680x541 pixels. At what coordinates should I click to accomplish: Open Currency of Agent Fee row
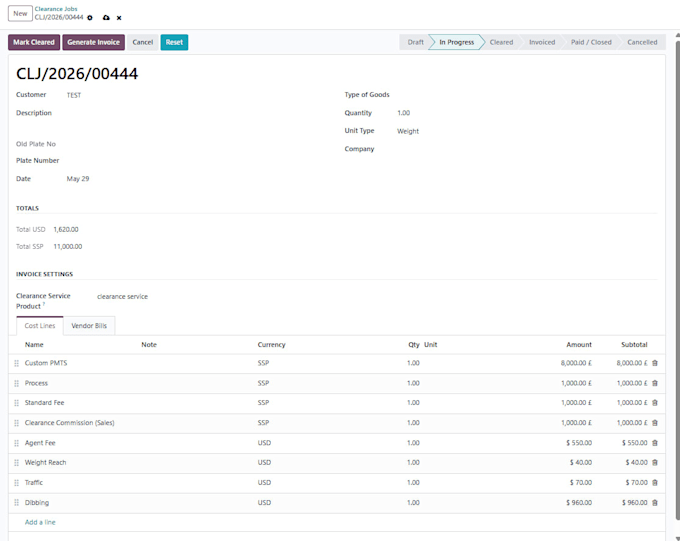click(x=264, y=443)
